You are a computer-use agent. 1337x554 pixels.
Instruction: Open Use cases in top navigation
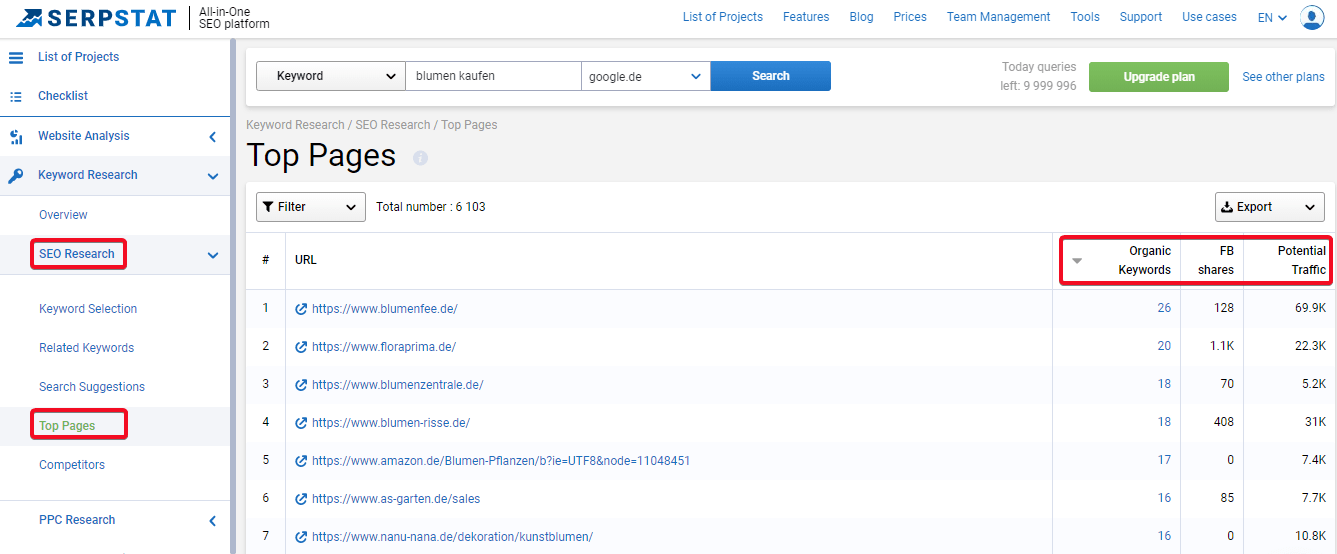(x=1209, y=17)
